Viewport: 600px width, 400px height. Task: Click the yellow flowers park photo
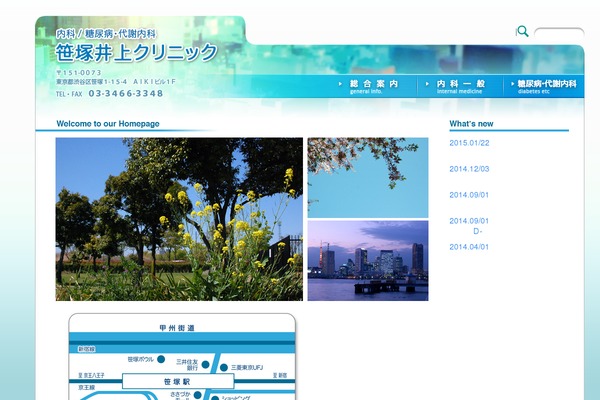click(179, 219)
